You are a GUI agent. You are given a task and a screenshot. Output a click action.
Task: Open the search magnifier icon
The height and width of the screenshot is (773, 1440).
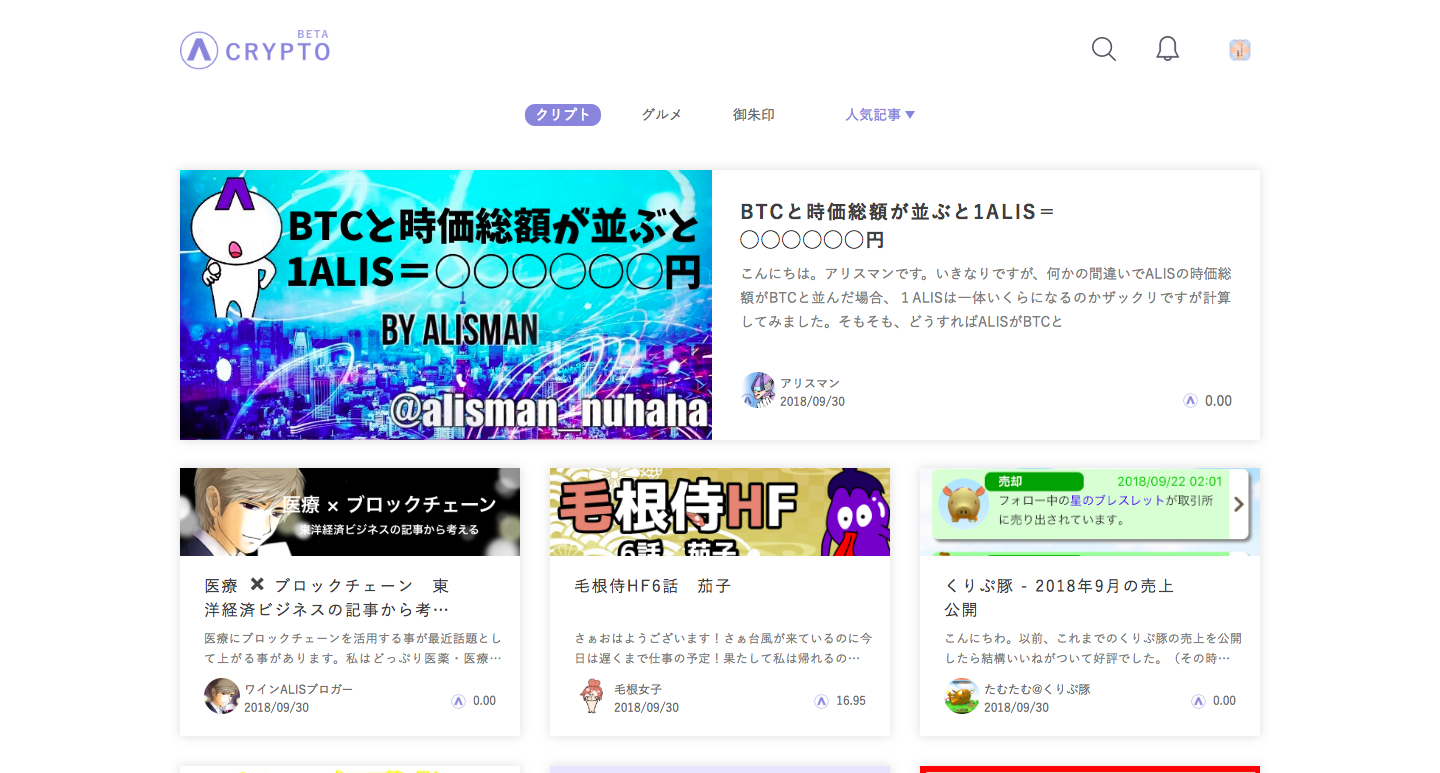1103,49
